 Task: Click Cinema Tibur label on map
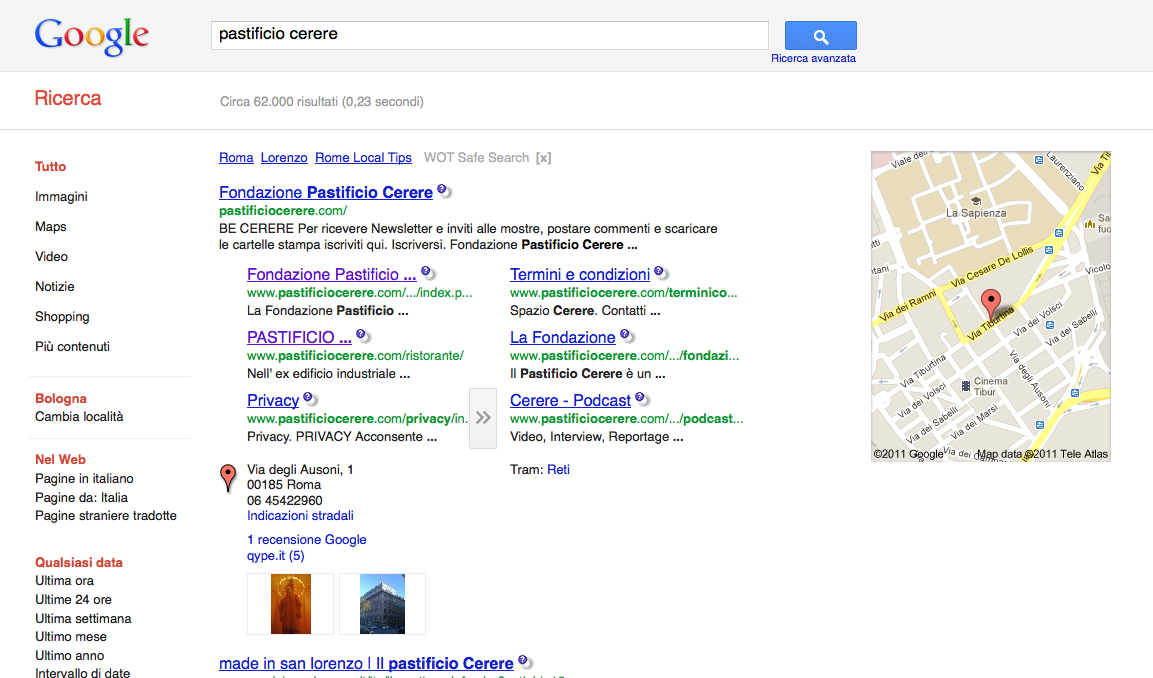tap(990, 386)
